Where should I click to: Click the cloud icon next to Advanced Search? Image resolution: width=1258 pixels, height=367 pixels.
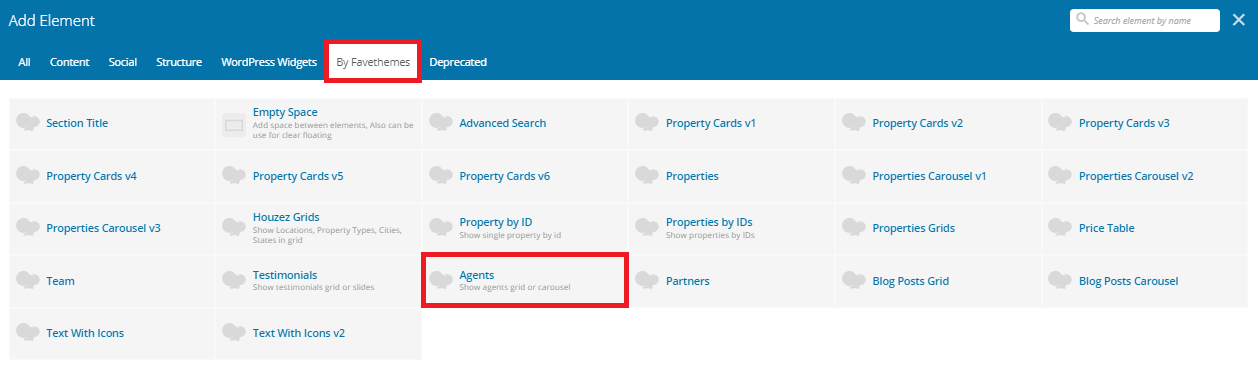[x=441, y=122]
